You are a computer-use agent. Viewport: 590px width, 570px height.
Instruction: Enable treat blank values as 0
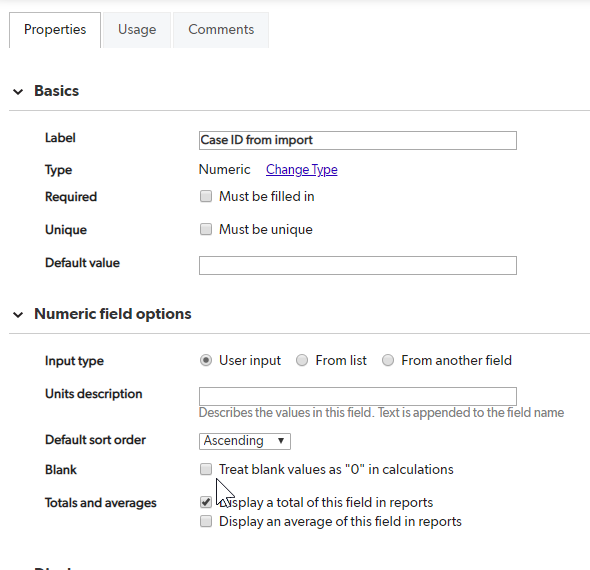pyautogui.click(x=206, y=469)
